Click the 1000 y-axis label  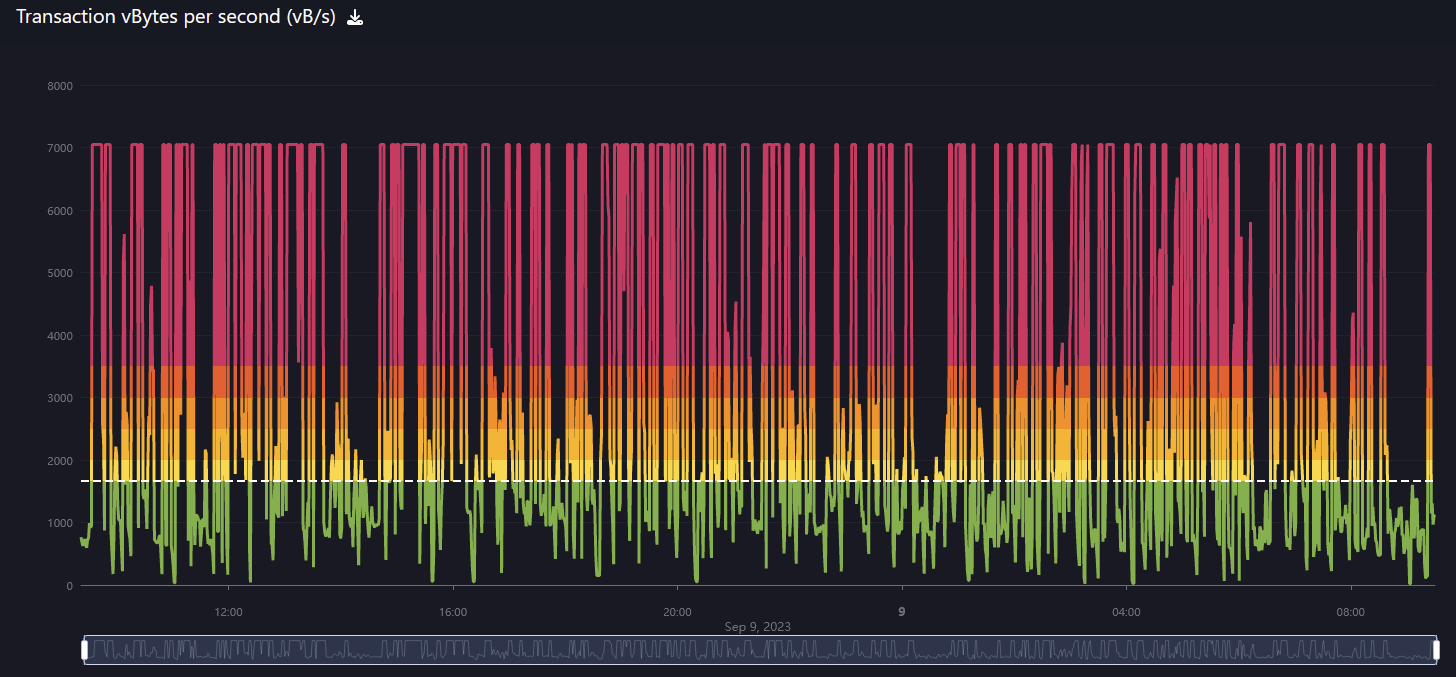coord(60,523)
